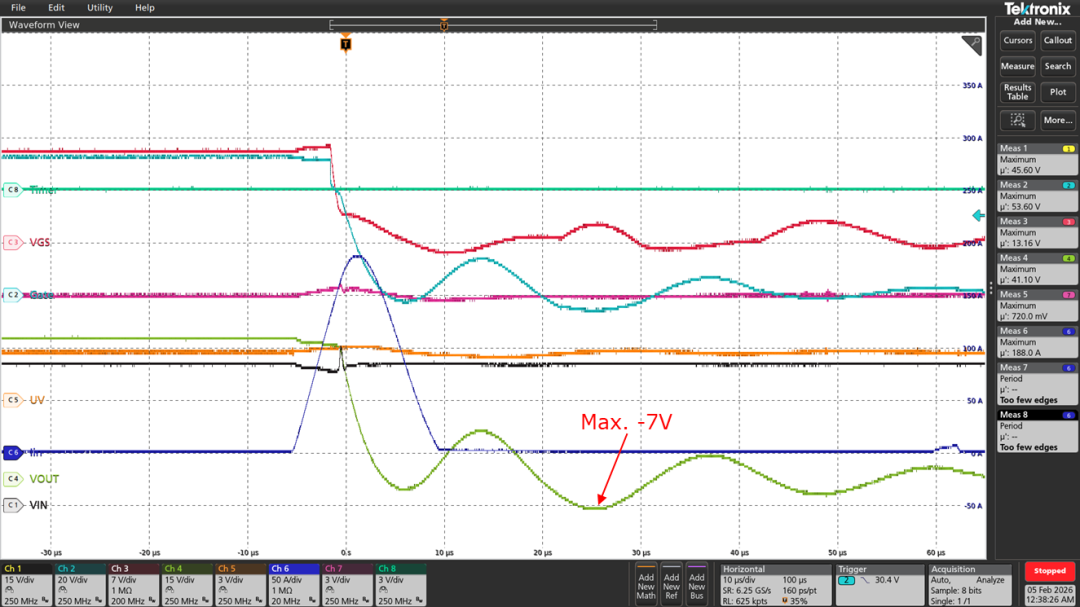Open the Edit menu

(x=56, y=8)
